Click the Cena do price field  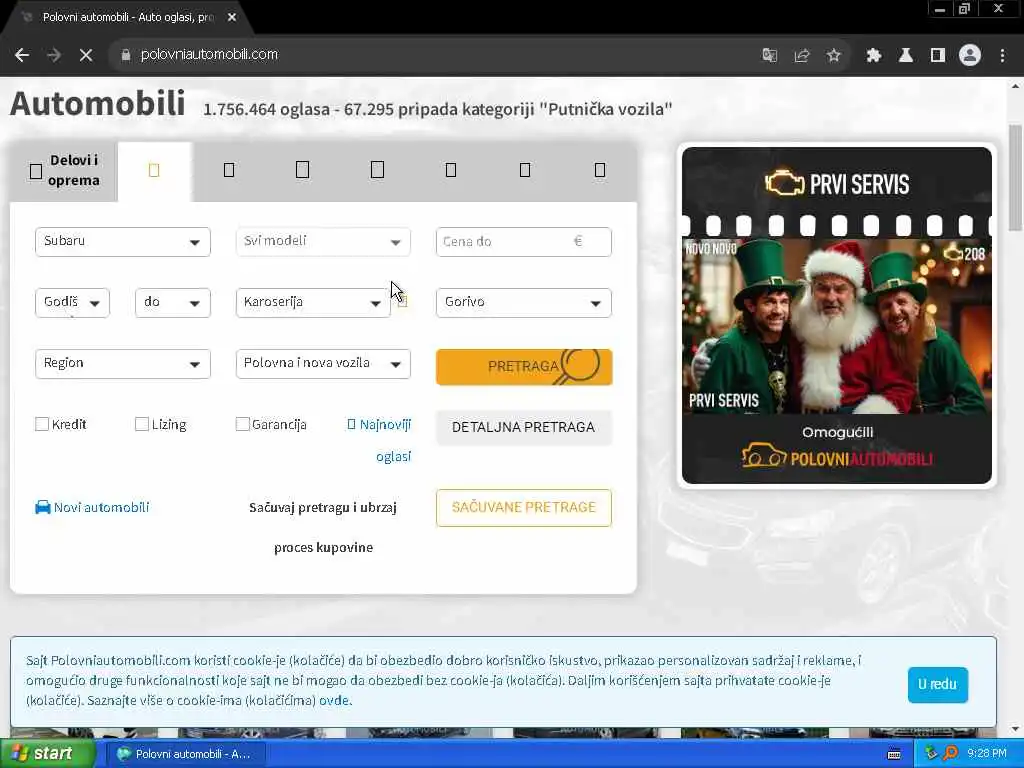pyautogui.click(x=524, y=242)
